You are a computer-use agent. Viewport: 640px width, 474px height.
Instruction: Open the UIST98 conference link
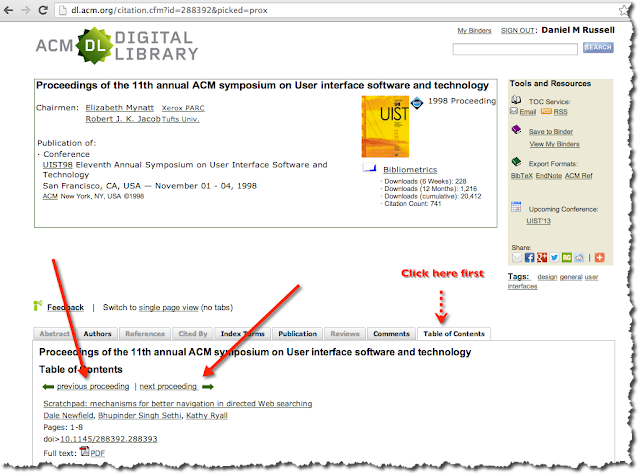(x=58, y=165)
